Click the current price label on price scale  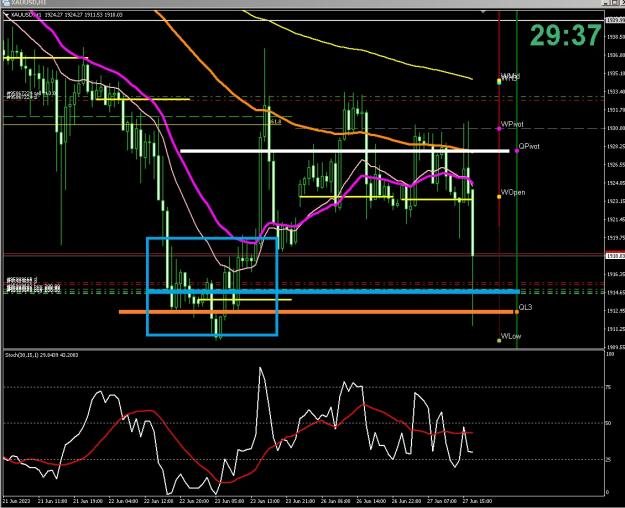click(615, 256)
